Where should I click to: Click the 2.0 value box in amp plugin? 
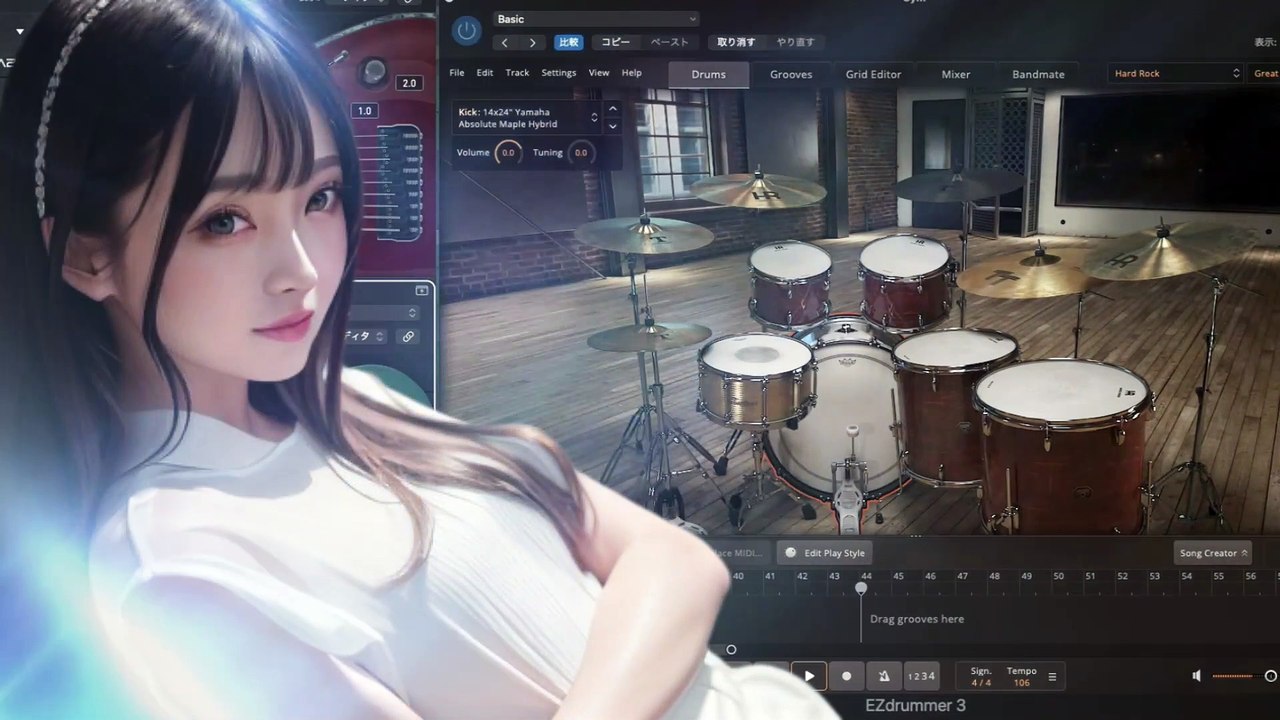(x=409, y=83)
